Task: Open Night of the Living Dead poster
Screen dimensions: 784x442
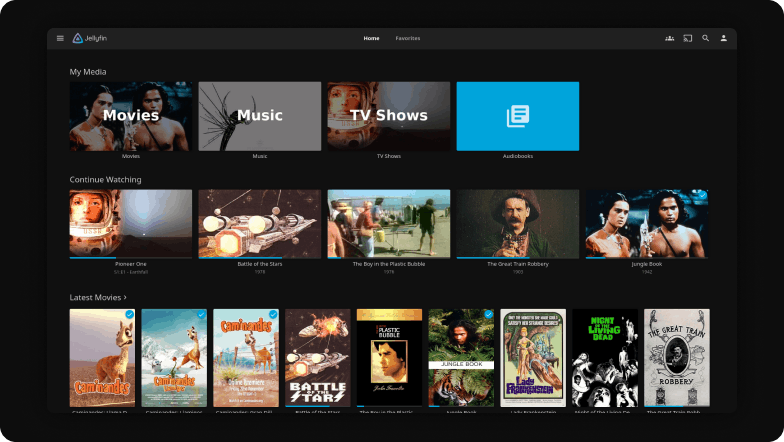Action: (604, 357)
